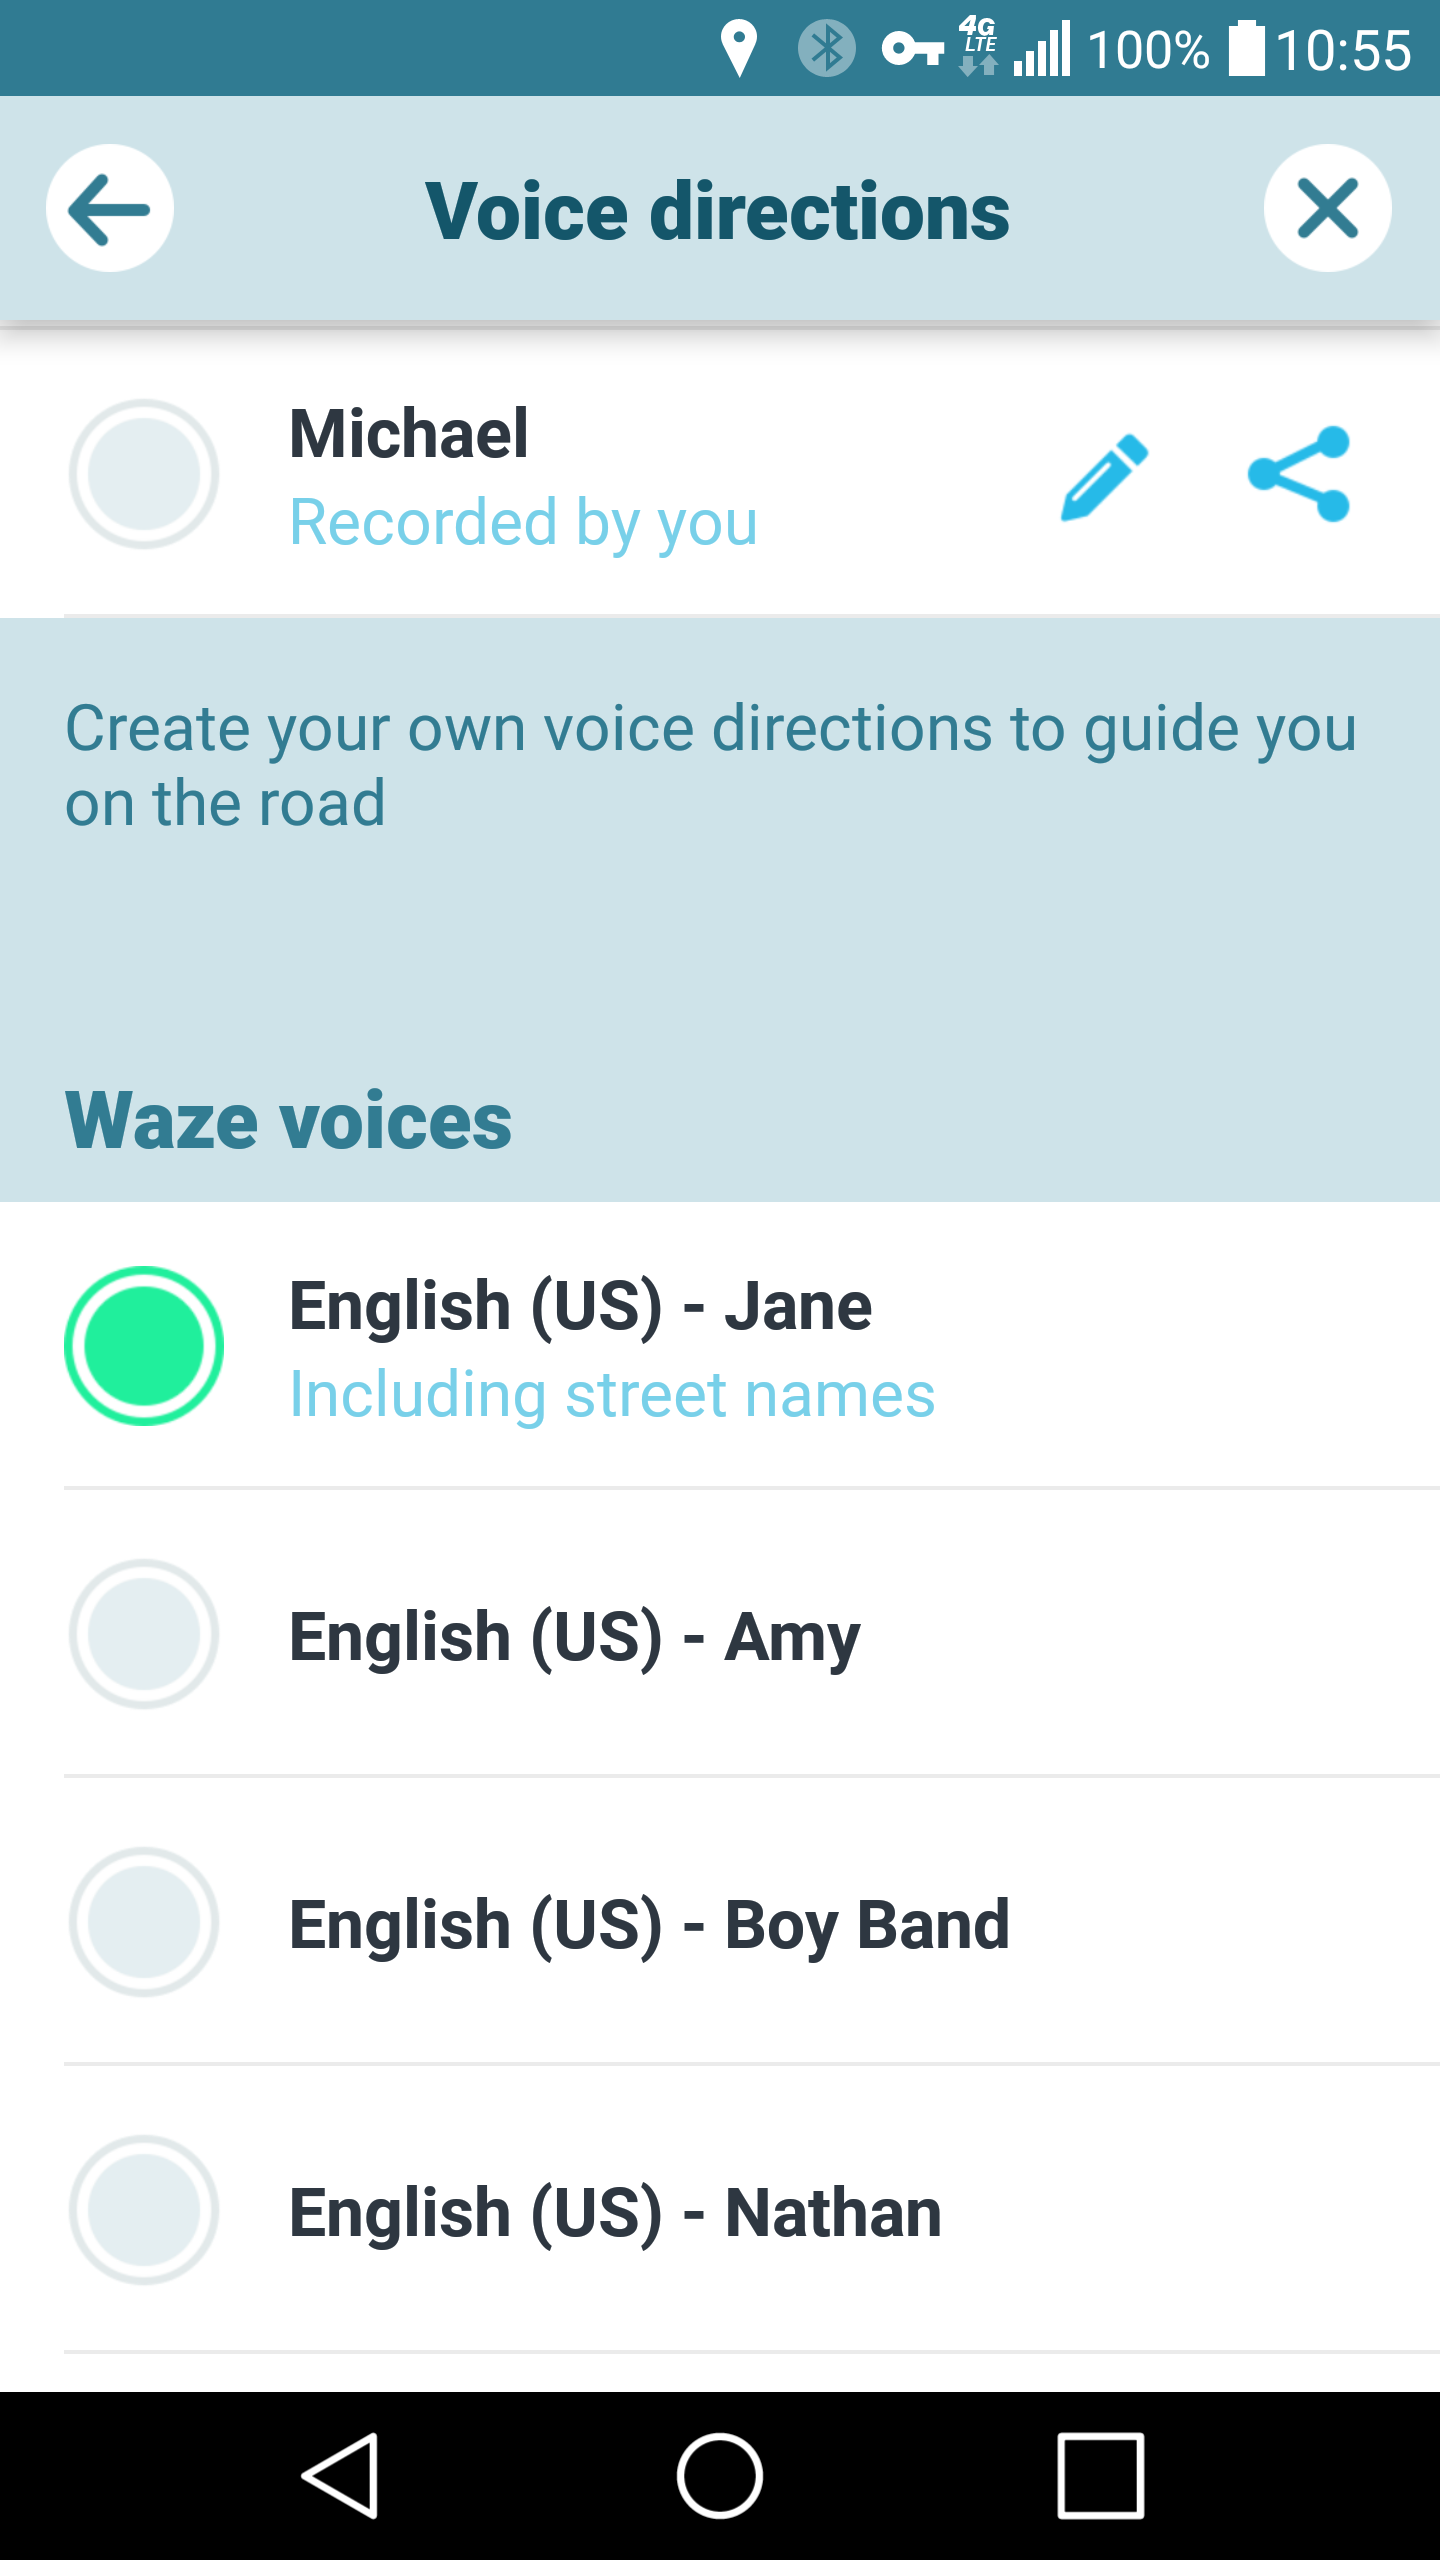The width and height of the screenshot is (1440, 2560).
Task: Select the Michael voice radio button
Action: (144, 474)
